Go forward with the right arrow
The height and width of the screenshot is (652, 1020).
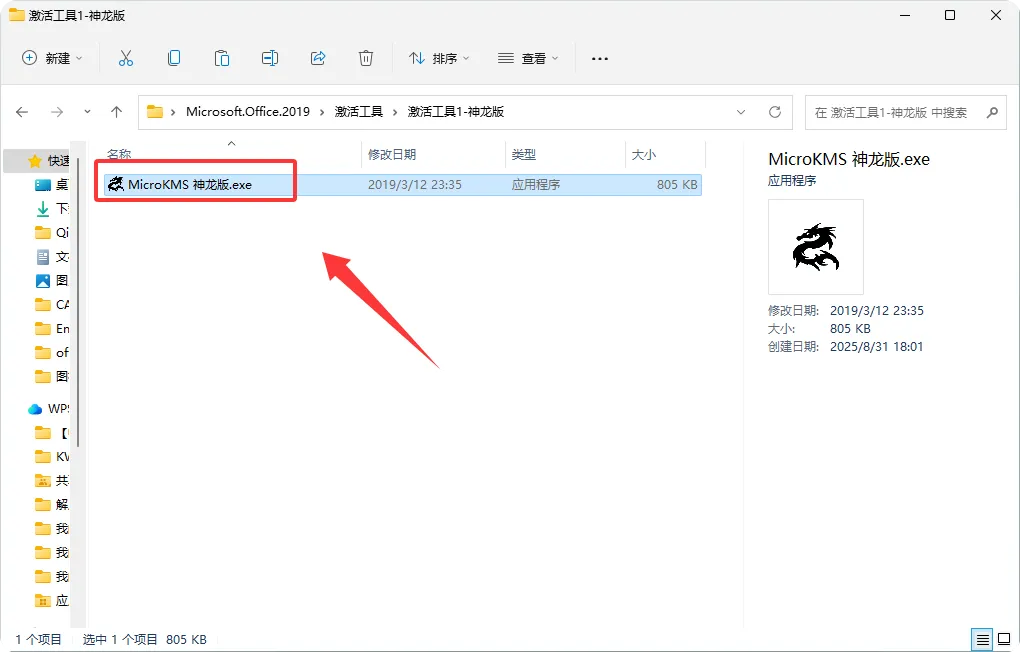pyautogui.click(x=57, y=112)
